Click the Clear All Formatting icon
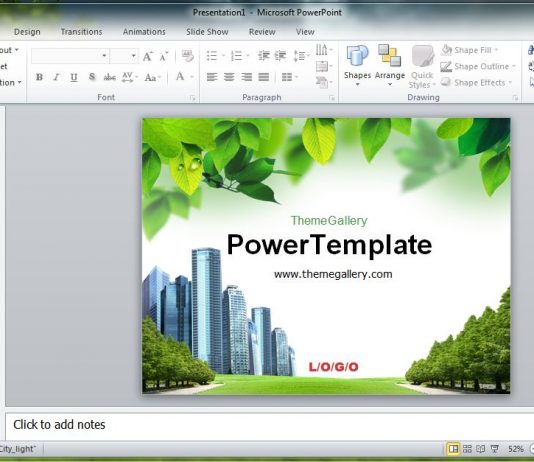 [188, 56]
